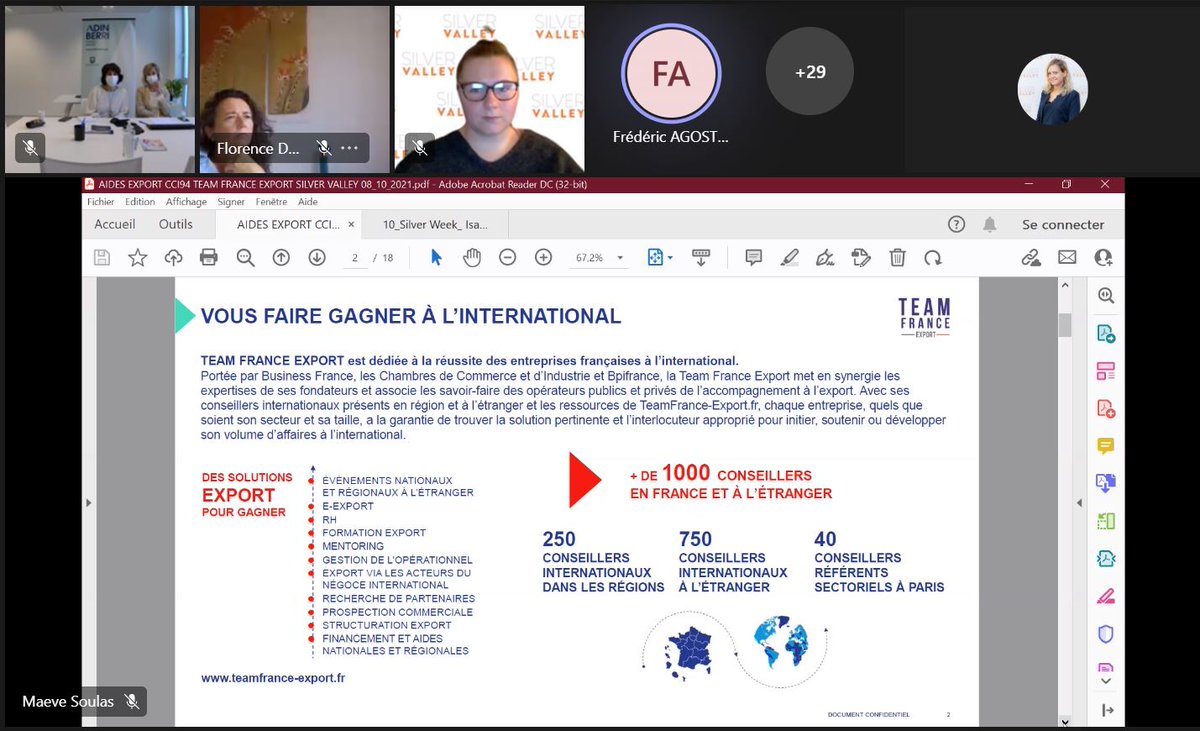Select the highlight text pen tool

click(789, 257)
